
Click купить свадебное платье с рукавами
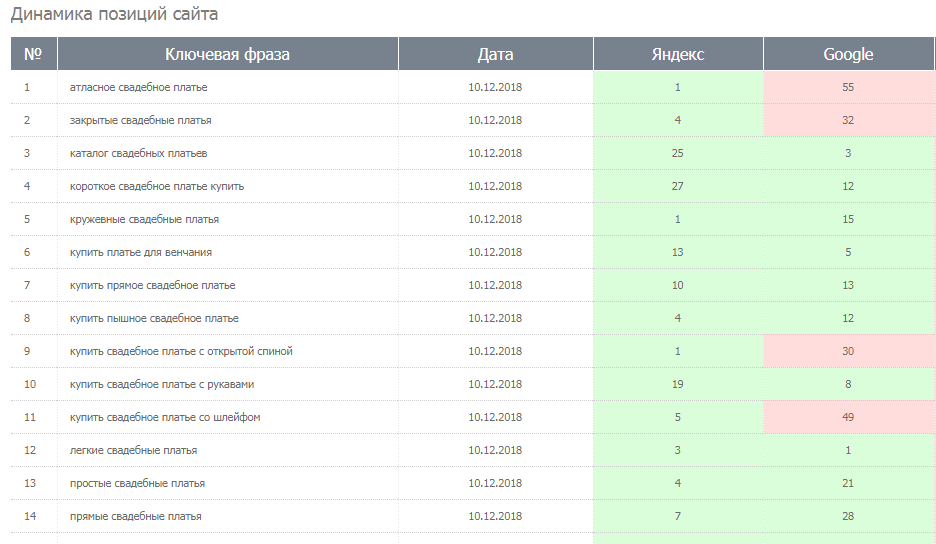162,384
